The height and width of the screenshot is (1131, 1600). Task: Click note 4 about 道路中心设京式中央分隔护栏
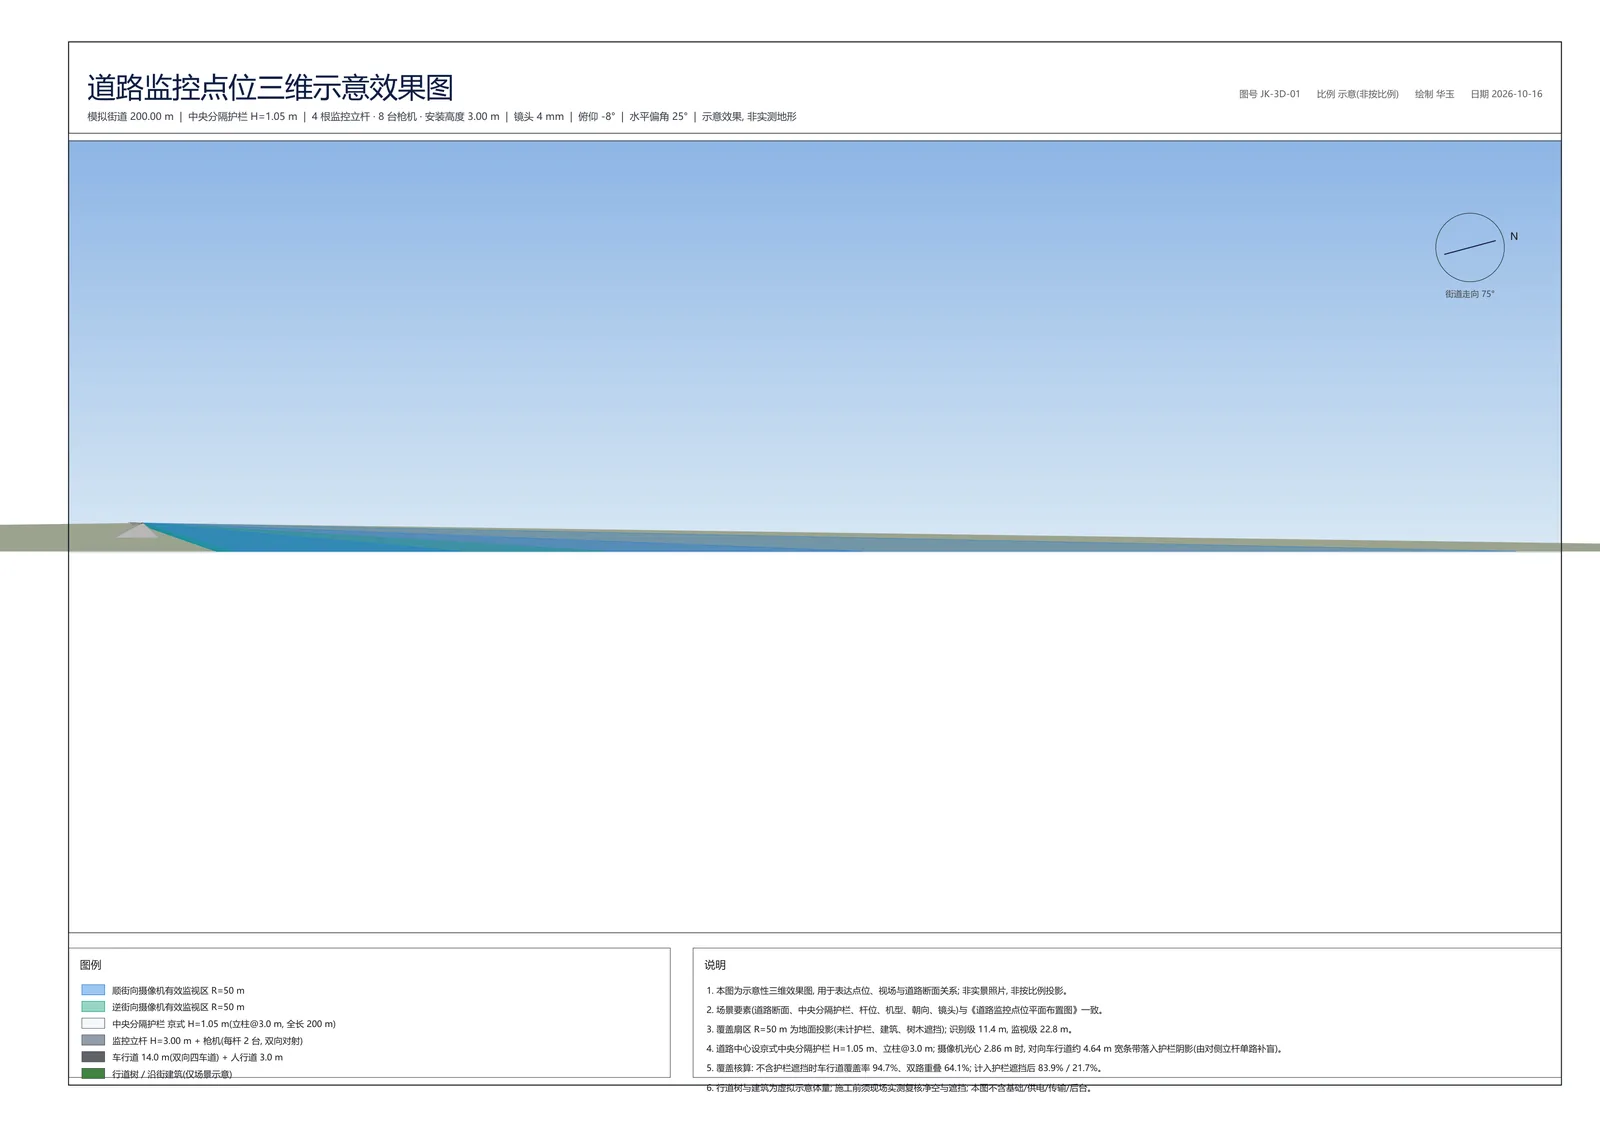pos(995,1049)
